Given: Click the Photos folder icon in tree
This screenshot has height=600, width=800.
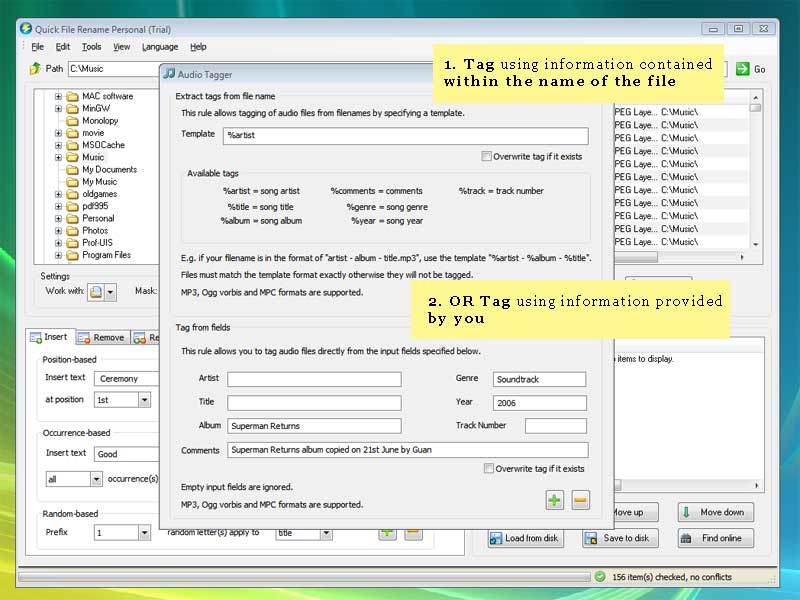Looking at the screenshot, I should (x=73, y=230).
